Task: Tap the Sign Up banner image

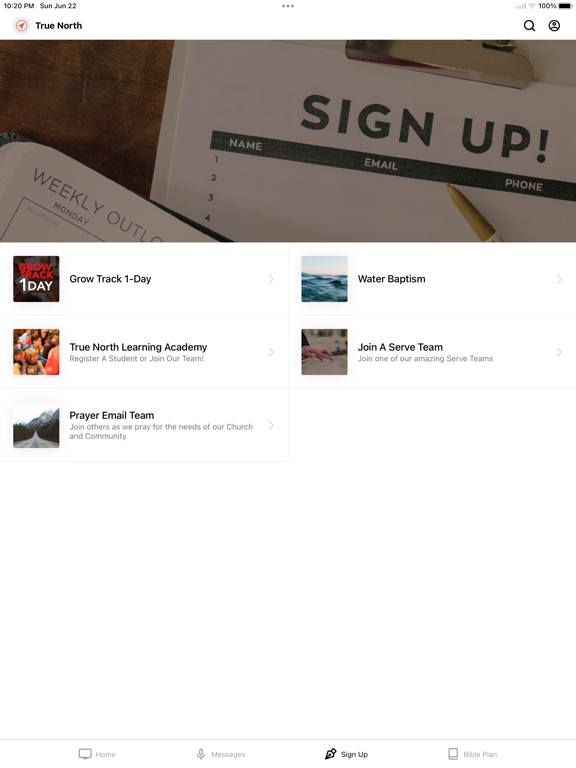Action: tap(288, 141)
